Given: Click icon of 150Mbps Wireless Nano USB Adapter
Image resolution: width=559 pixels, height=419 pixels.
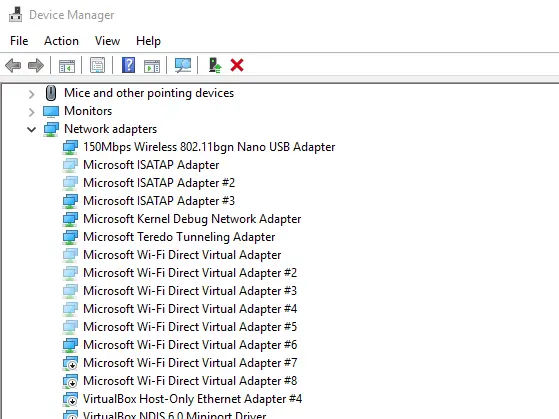Looking at the screenshot, I should [x=70, y=147].
